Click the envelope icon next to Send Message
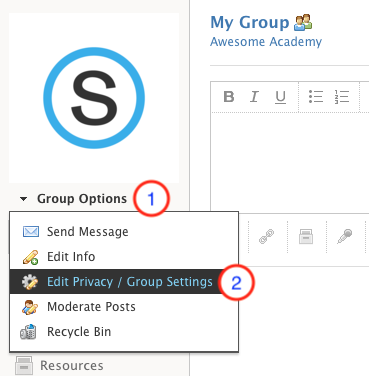 click(31, 231)
